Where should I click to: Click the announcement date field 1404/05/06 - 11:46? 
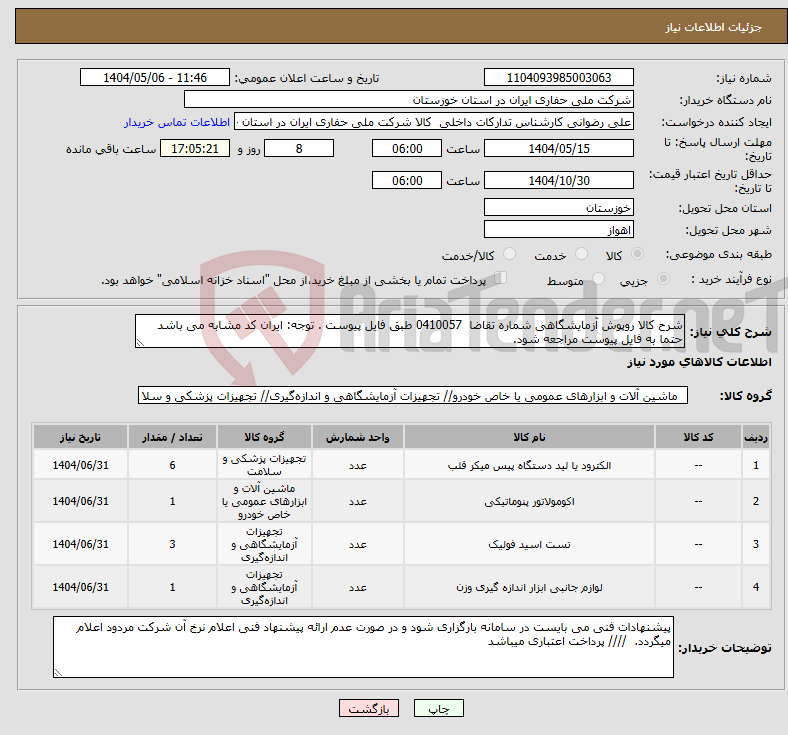click(155, 78)
